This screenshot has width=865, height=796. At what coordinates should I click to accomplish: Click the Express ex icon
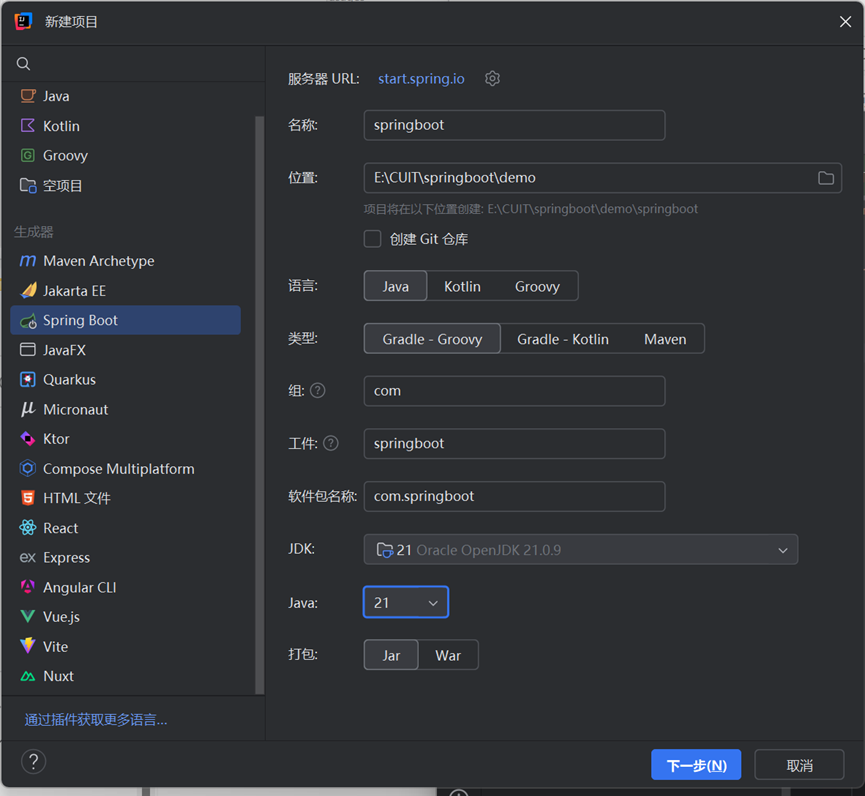[x=28, y=558]
